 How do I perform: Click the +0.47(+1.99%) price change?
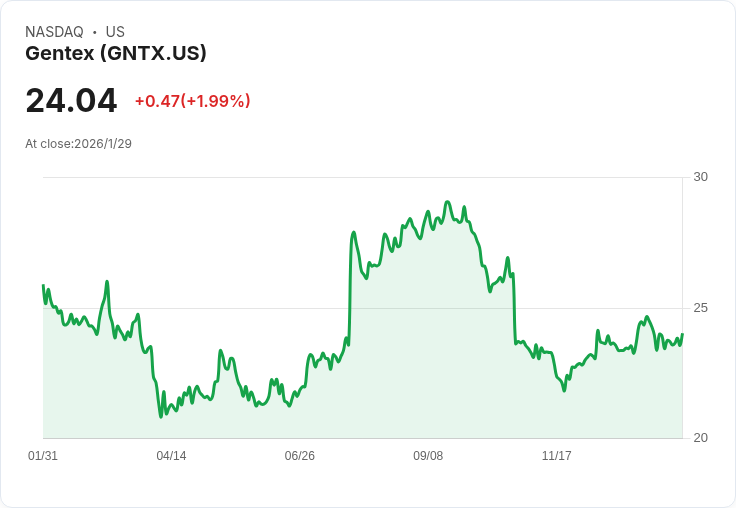coord(192,101)
